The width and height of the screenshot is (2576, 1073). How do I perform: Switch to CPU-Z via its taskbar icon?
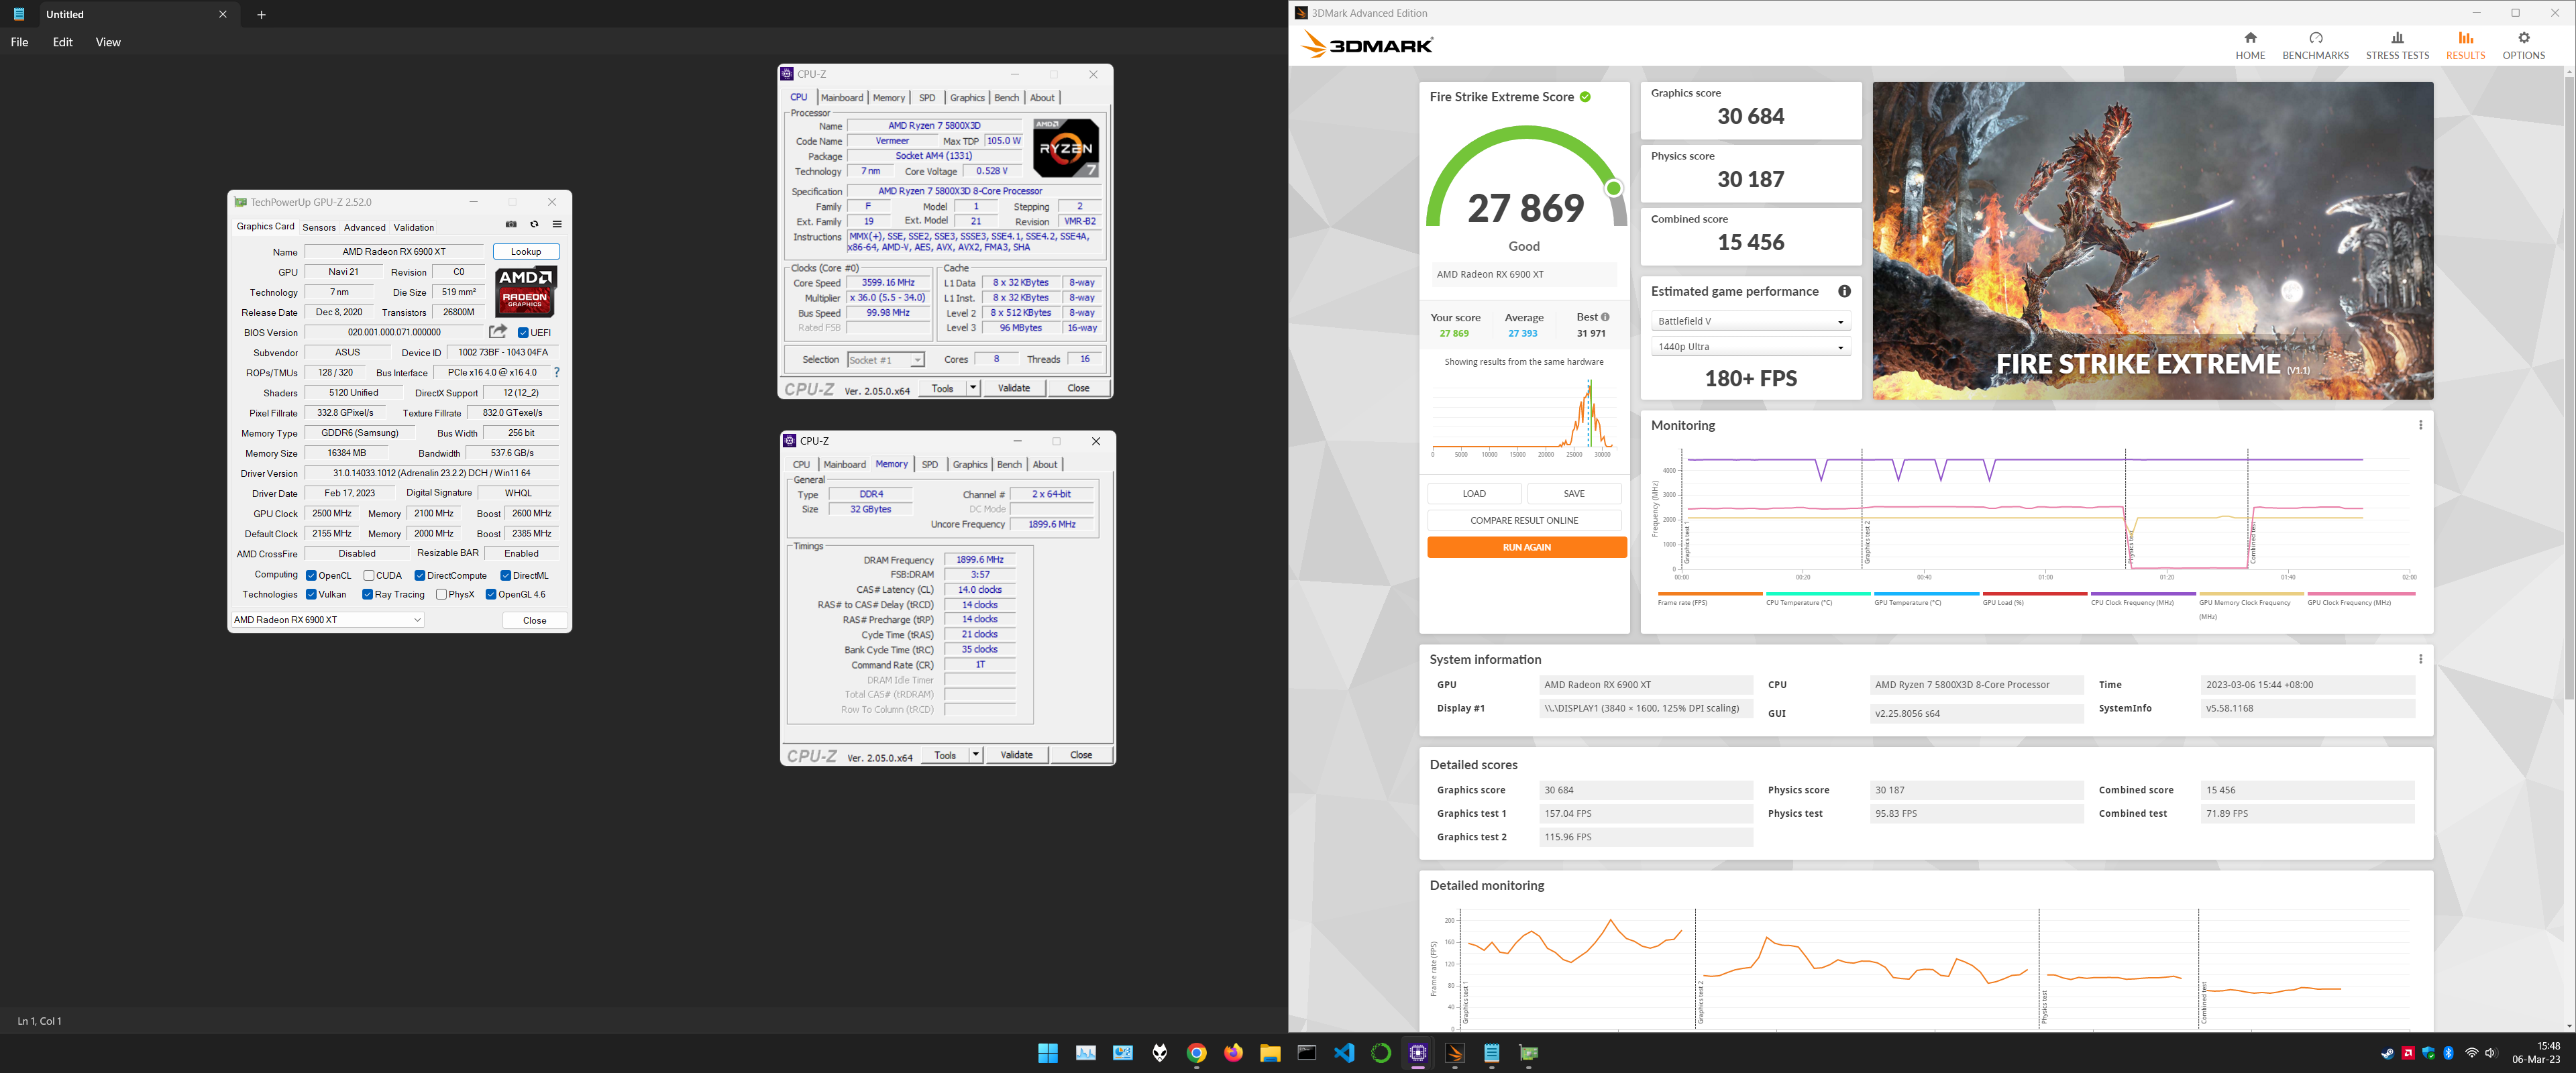[1418, 1053]
